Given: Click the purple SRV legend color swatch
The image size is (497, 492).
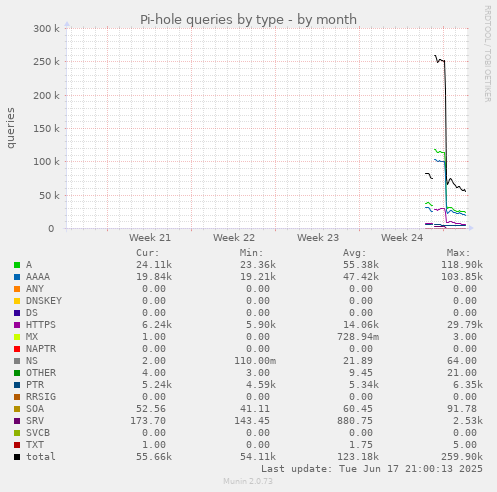Looking at the screenshot, I should click(17, 421).
